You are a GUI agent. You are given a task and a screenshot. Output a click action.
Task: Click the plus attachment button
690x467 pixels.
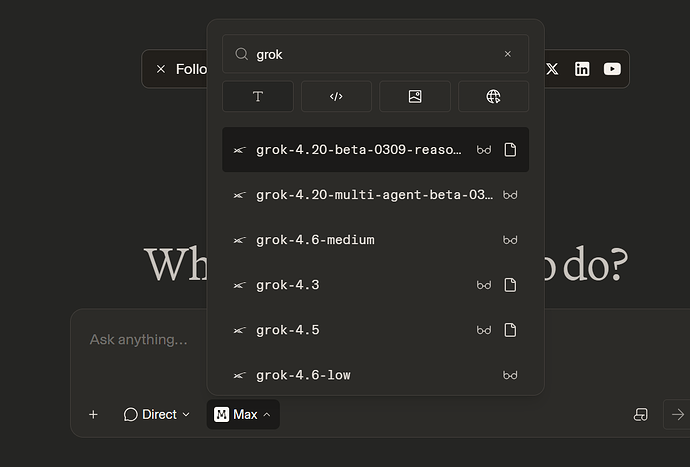[93, 415]
